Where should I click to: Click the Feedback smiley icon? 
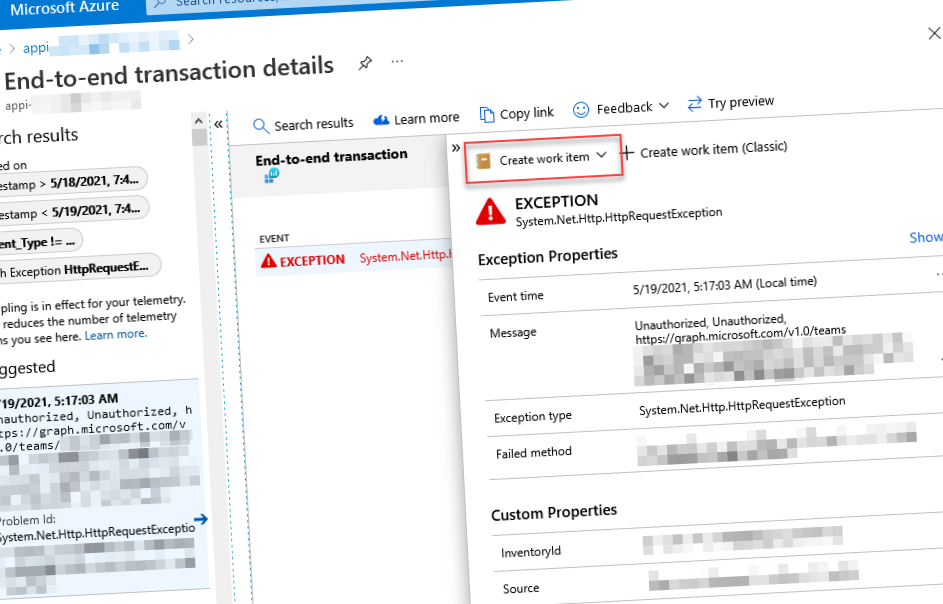click(580, 107)
